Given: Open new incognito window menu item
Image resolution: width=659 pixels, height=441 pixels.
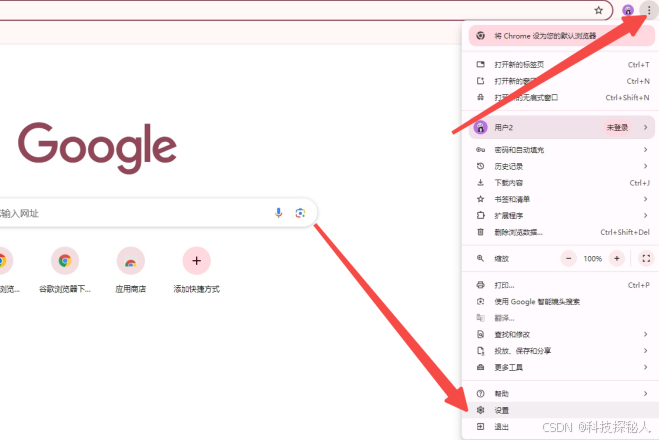Looking at the screenshot, I should [561, 98].
